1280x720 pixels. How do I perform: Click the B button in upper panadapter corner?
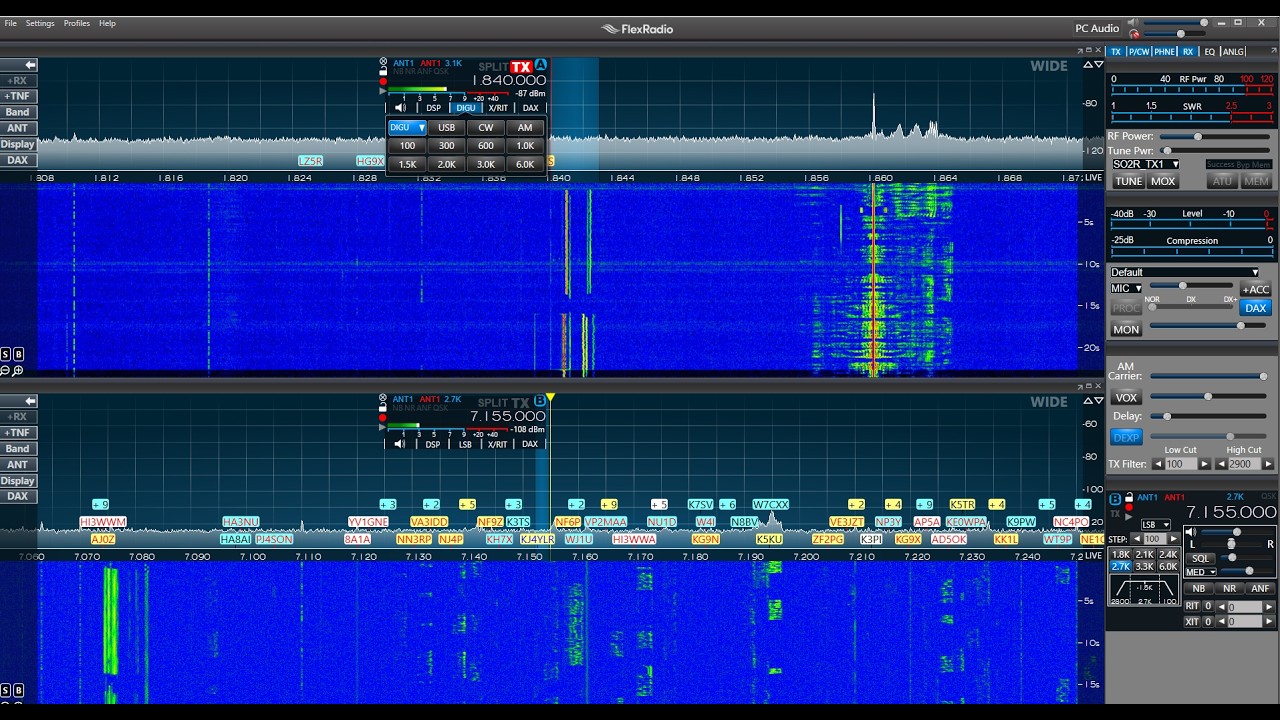point(18,354)
